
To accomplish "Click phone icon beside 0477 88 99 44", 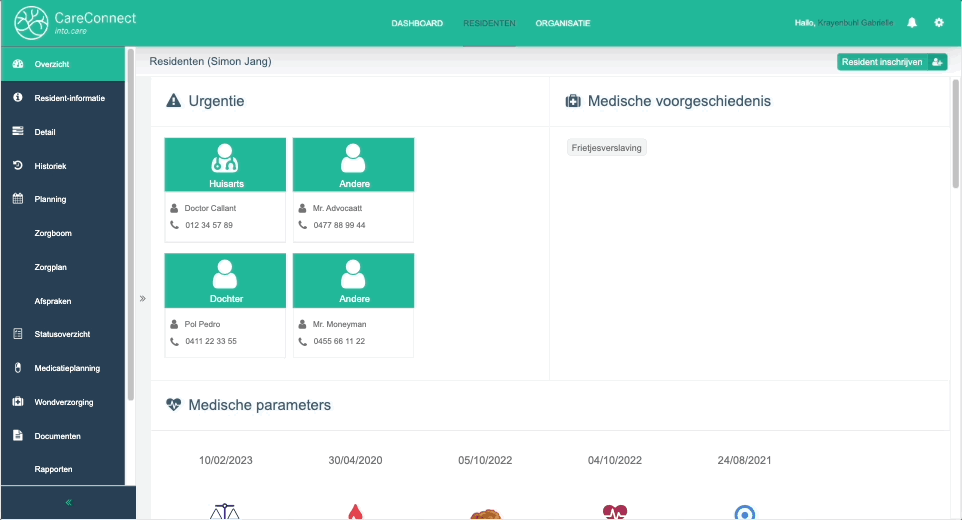I will (302, 225).
